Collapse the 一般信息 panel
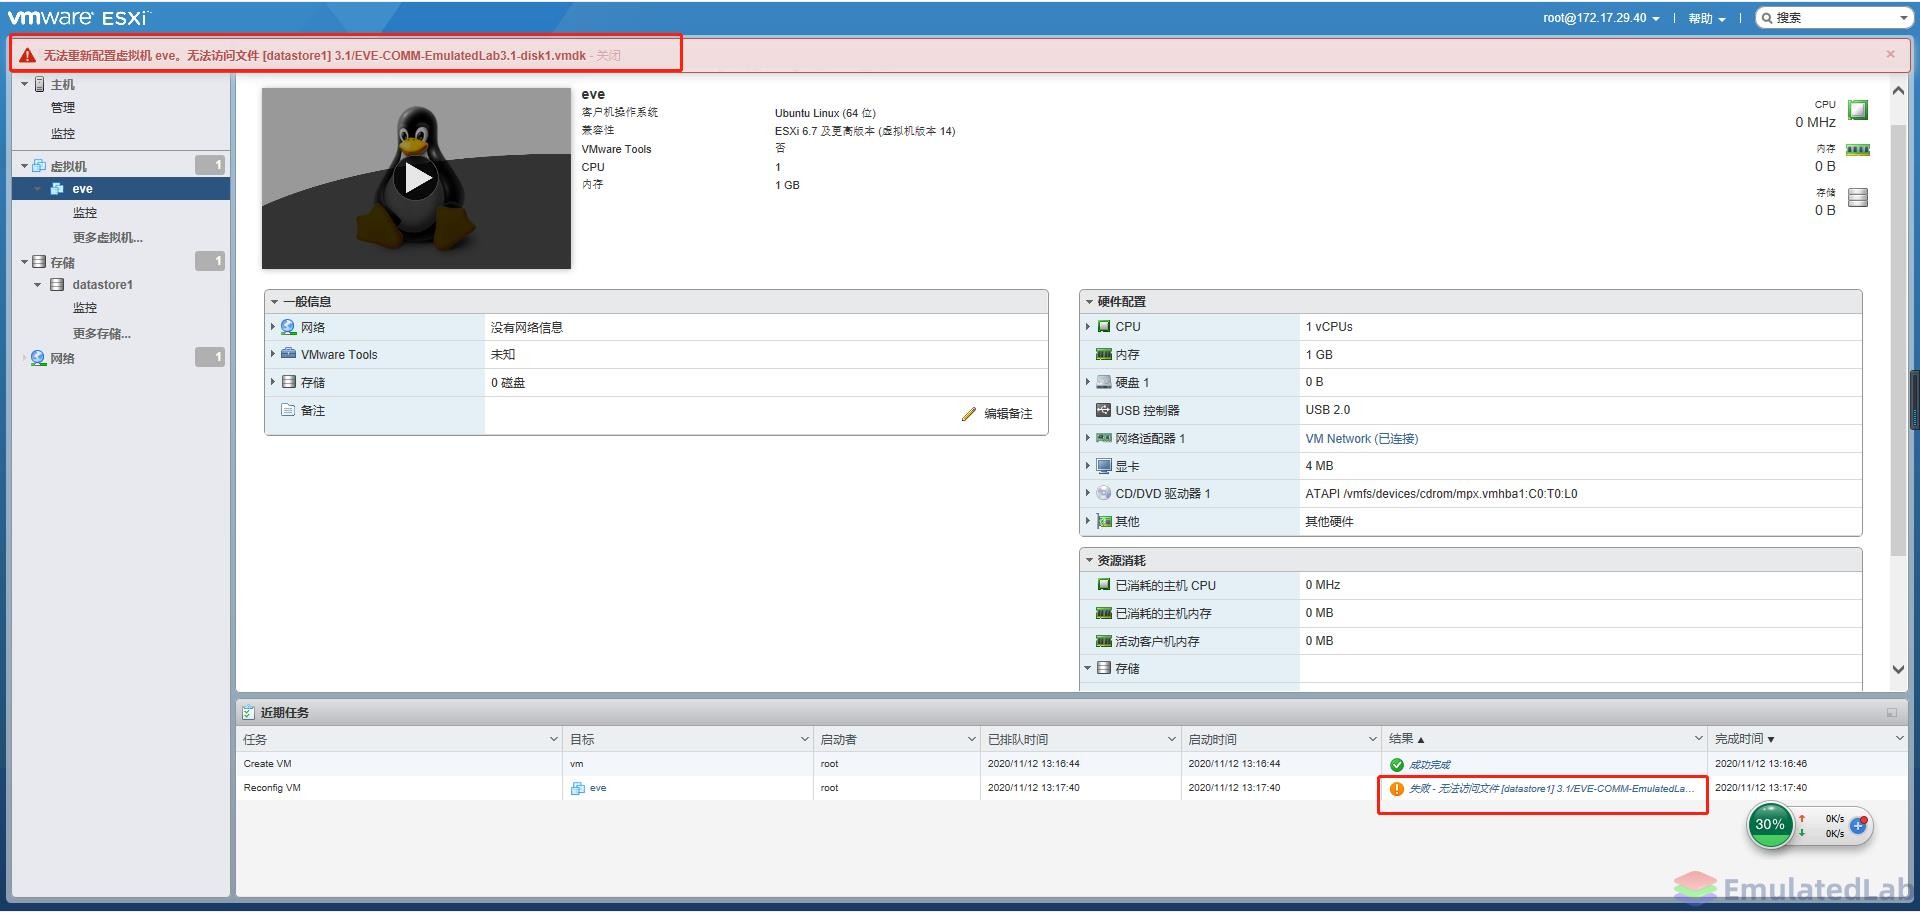 [x=274, y=301]
